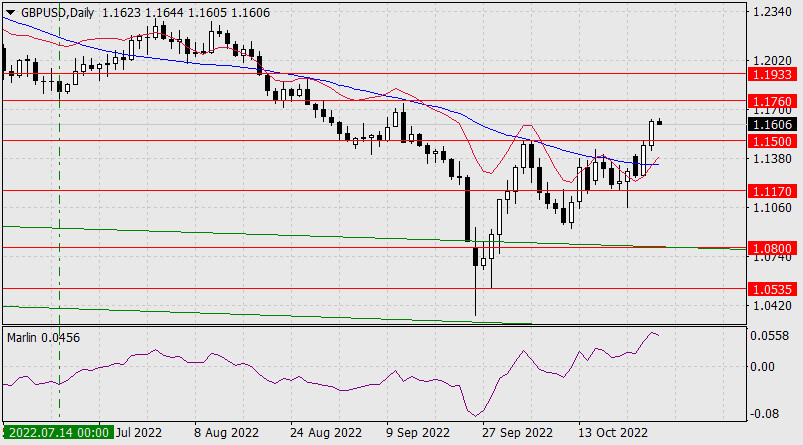This screenshot has height=445, width=803.
Task: Click the 1.1060 price scale value
Action: tap(772, 208)
